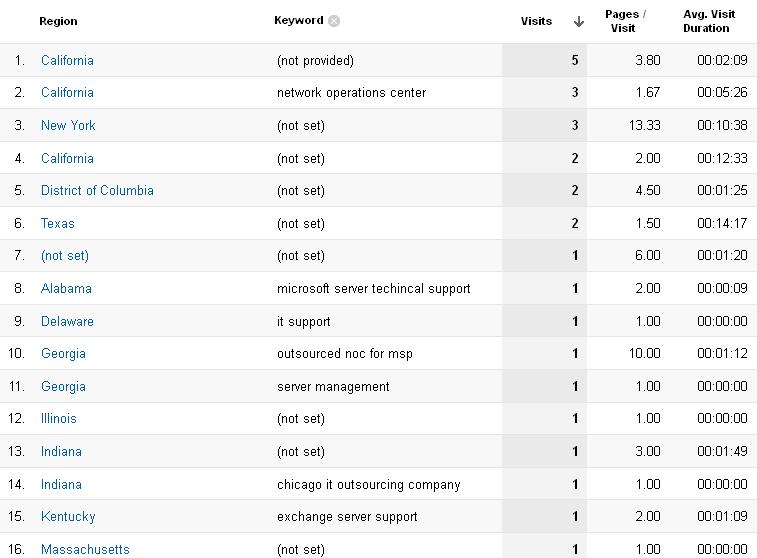The height and width of the screenshot is (558, 757).
Task: Sort table by Keyword column header
Action: tap(298, 20)
